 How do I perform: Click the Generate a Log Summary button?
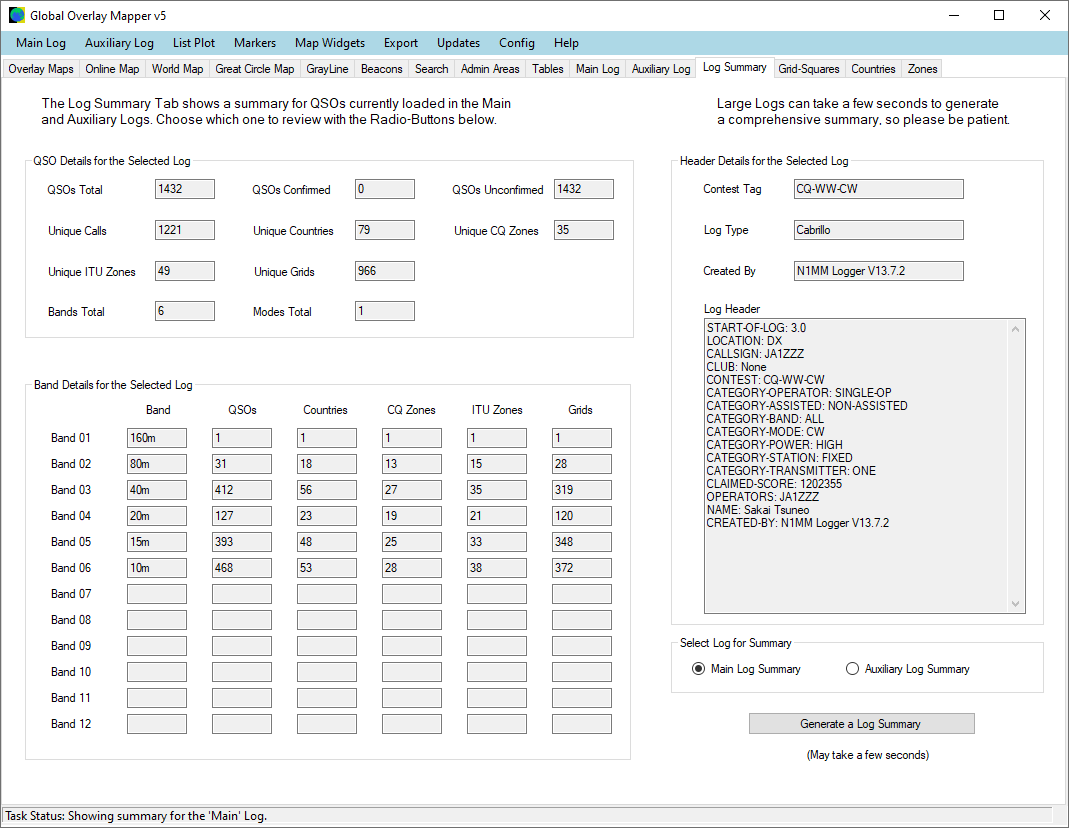[x=861, y=724]
